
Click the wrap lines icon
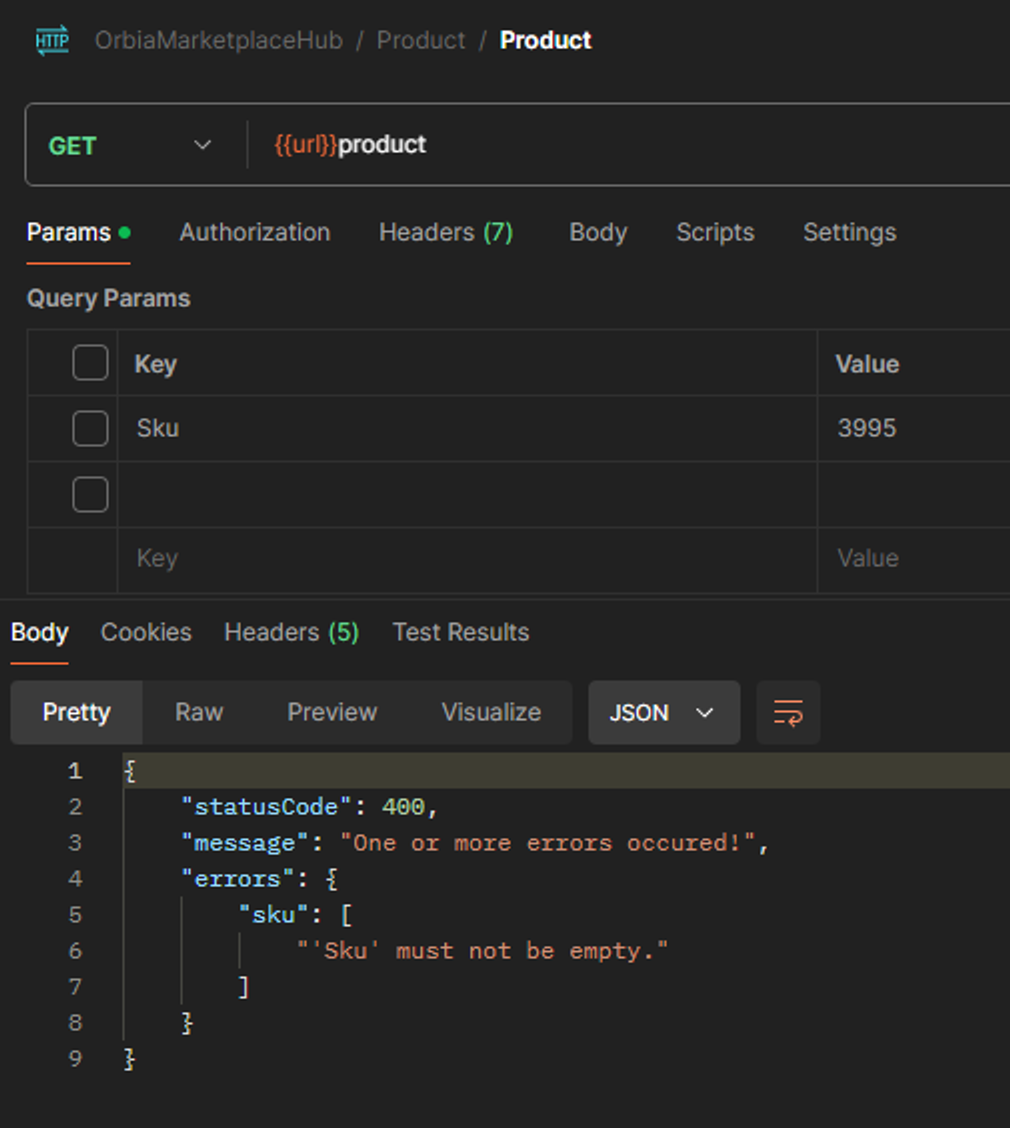pos(788,713)
